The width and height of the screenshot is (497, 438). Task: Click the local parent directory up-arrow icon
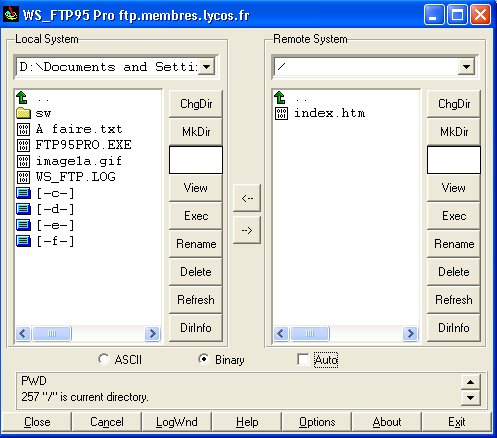(x=22, y=98)
